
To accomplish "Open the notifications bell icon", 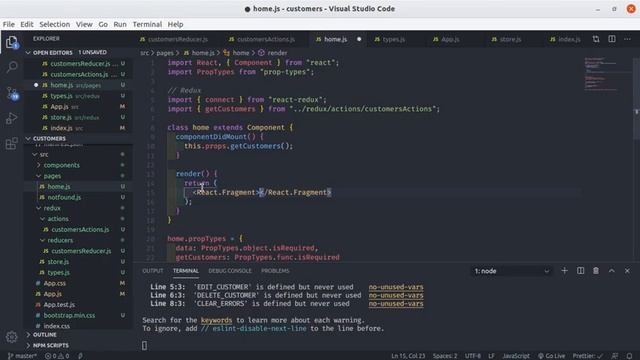I will coord(629,356).
